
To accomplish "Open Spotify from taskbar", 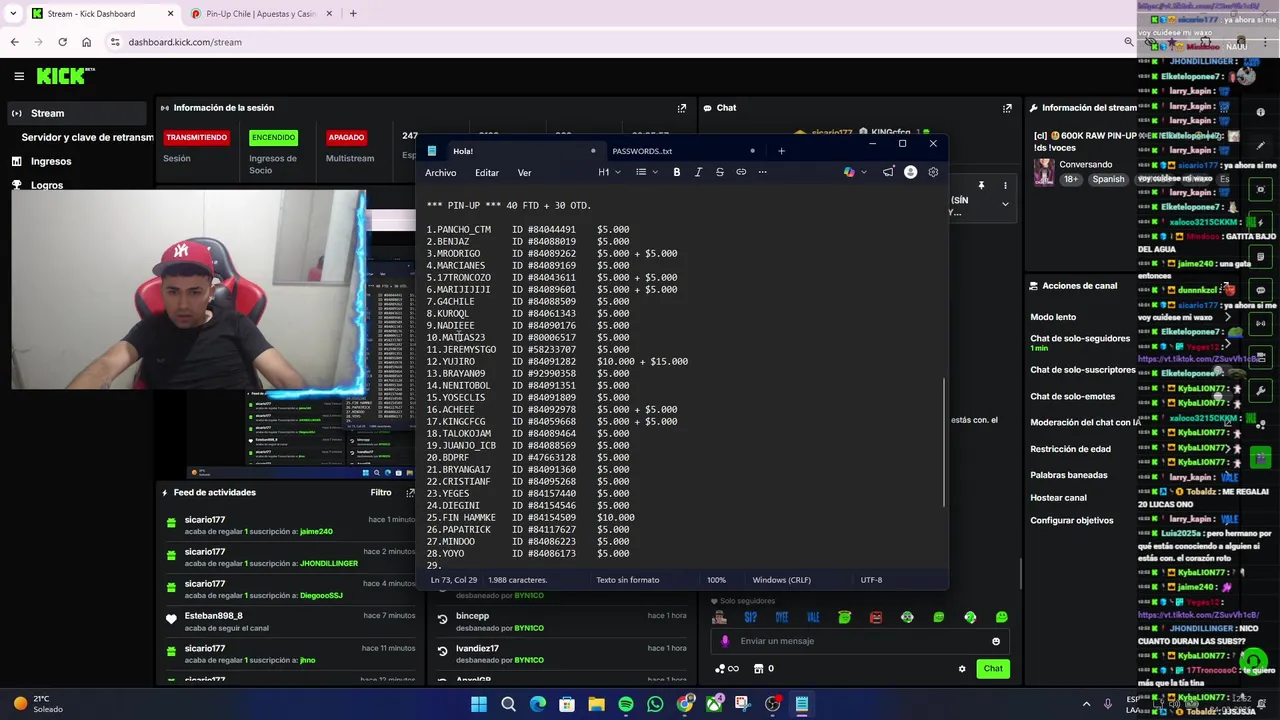I will (x=626, y=704).
